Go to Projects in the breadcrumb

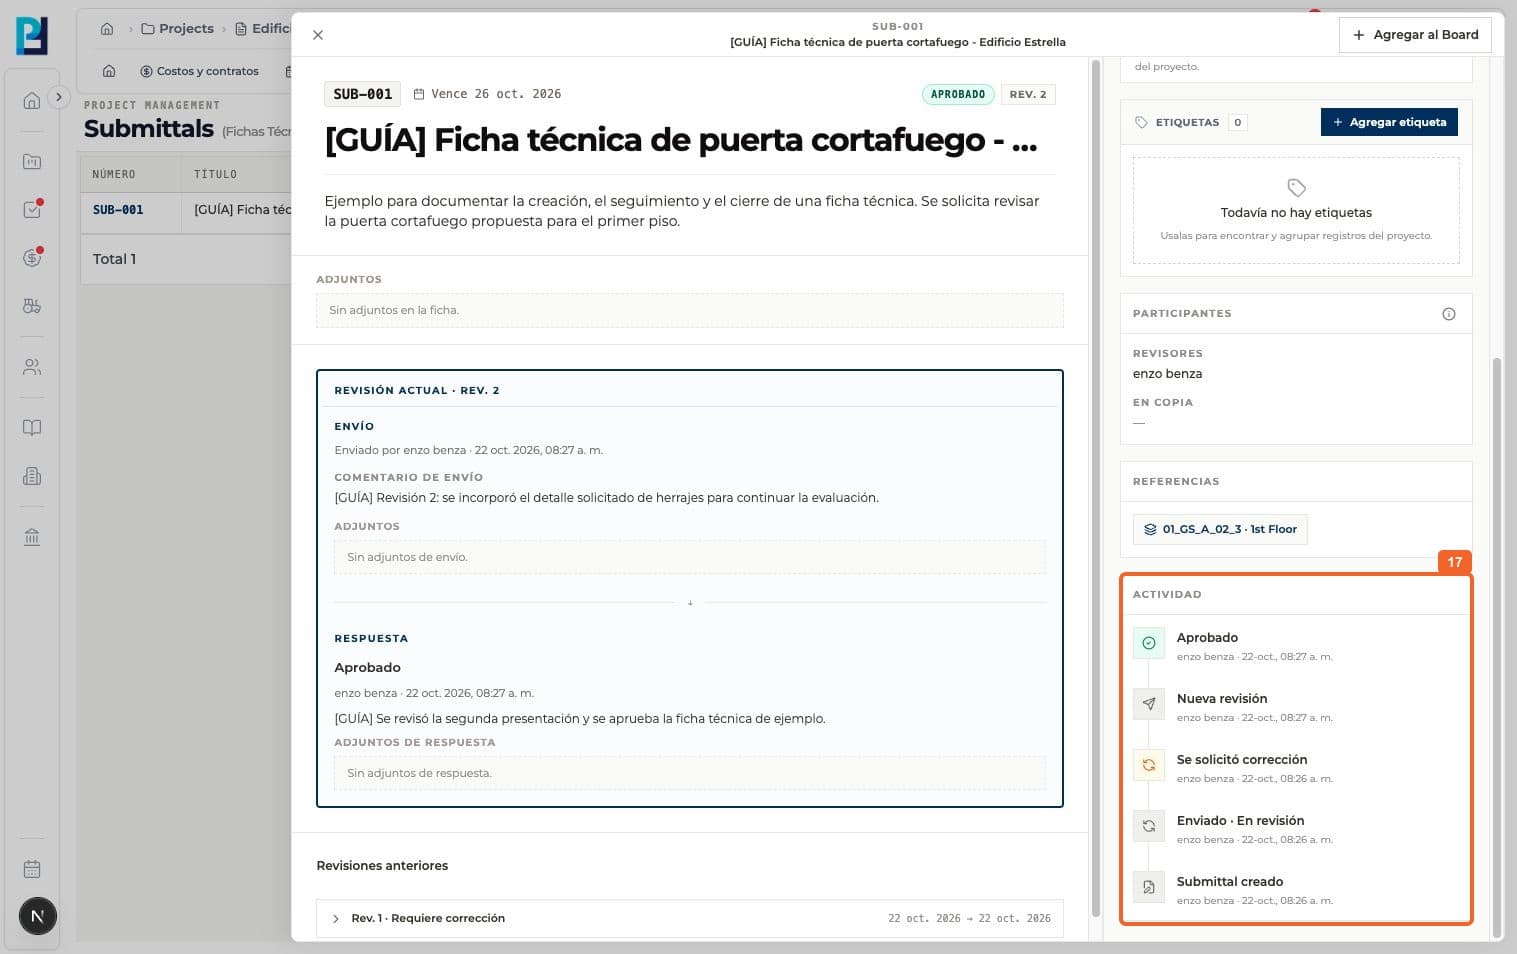[177, 29]
